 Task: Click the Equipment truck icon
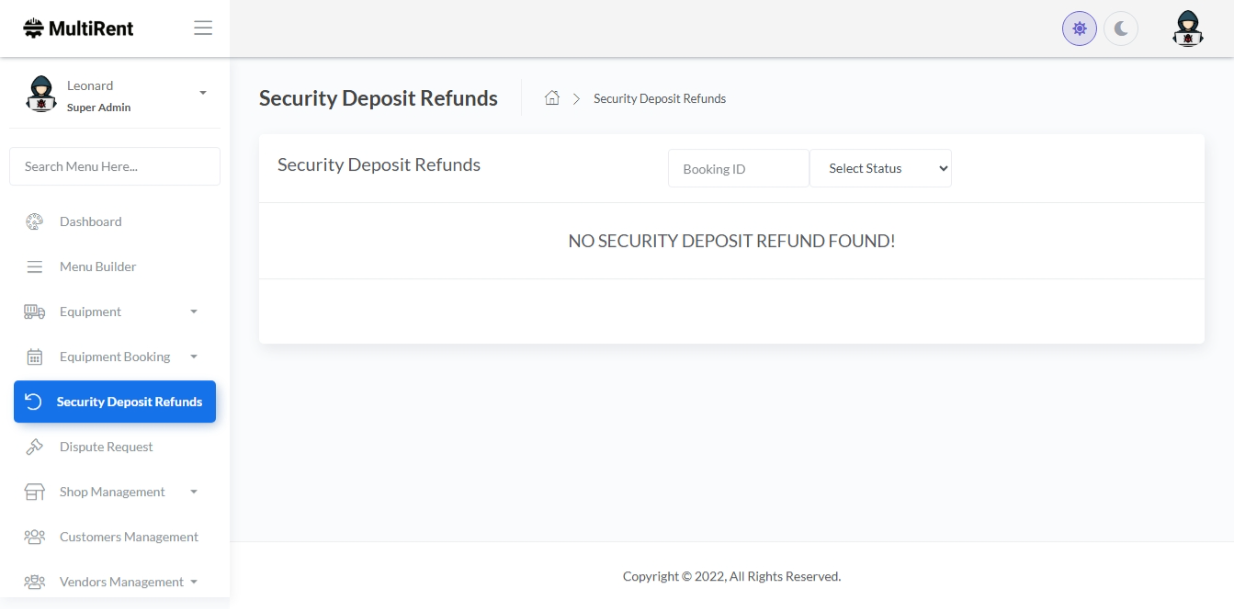[x=34, y=312]
